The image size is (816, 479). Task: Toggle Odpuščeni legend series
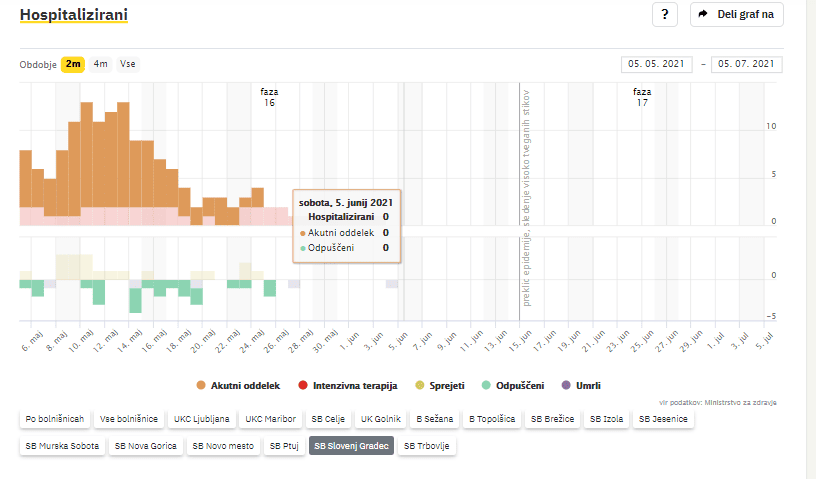coord(513,385)
